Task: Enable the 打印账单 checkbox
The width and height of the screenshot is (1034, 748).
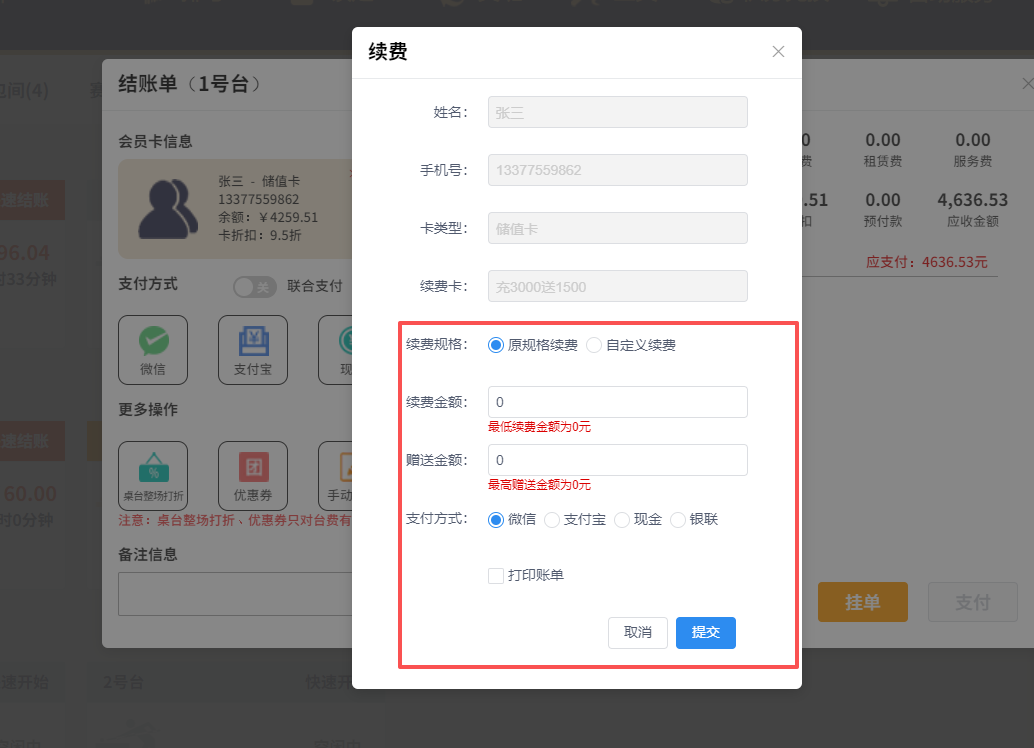Action: click(x=496, y=575)
